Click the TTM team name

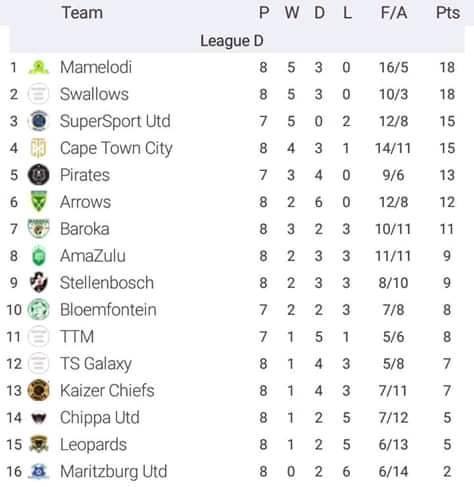[x=77, y=337]
